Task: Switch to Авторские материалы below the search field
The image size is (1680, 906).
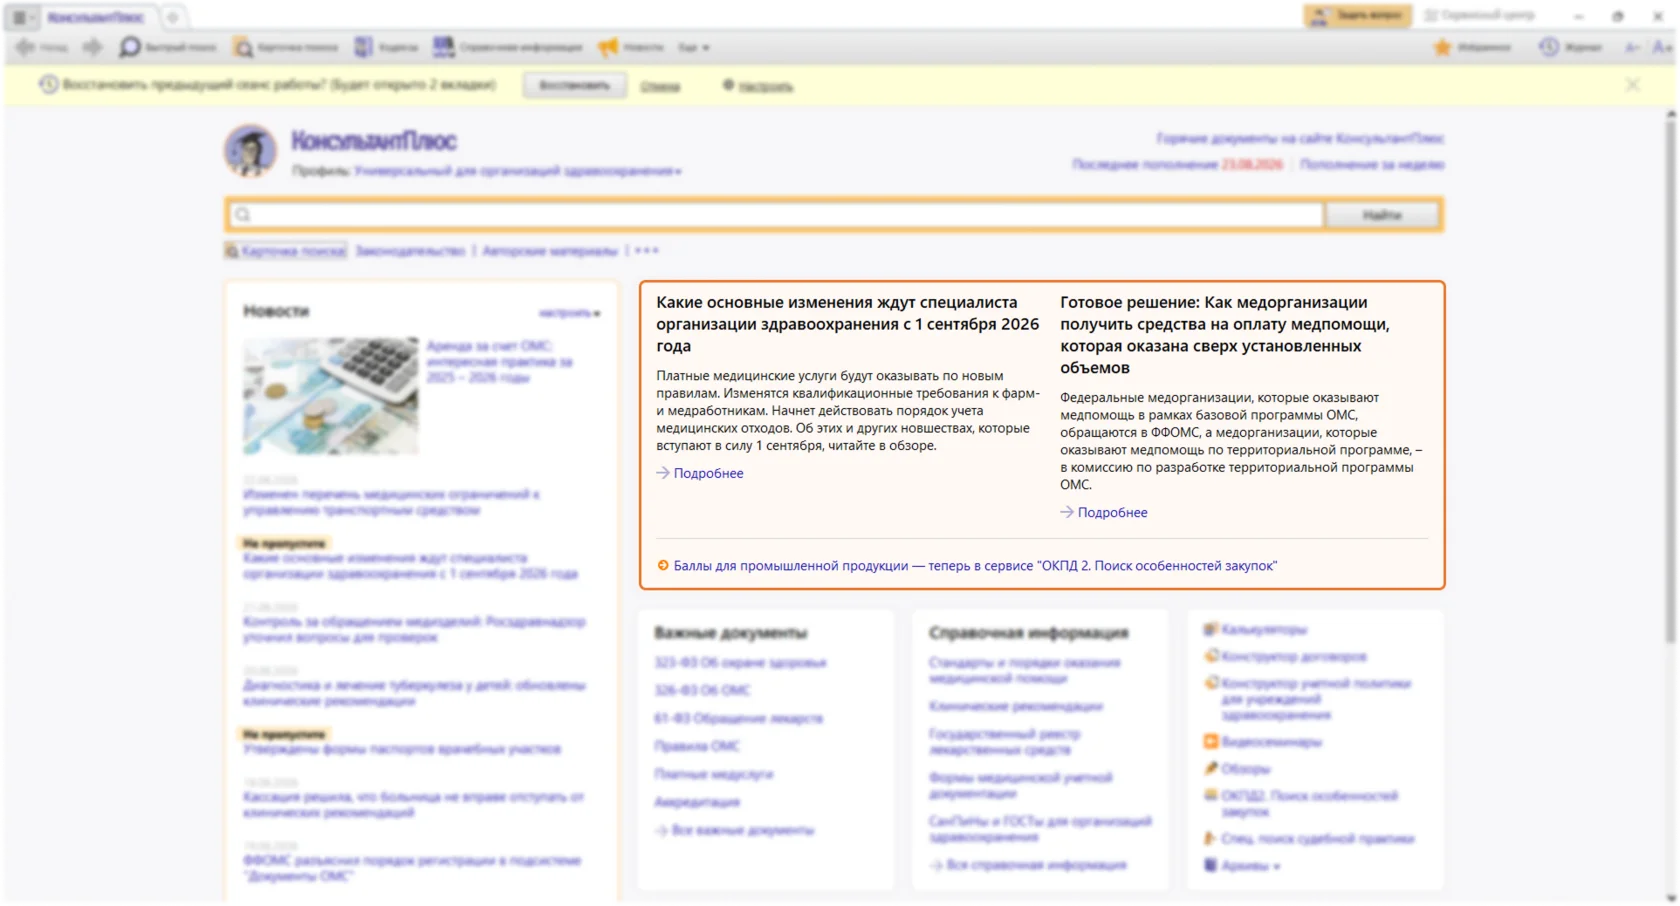Action: 550,251
